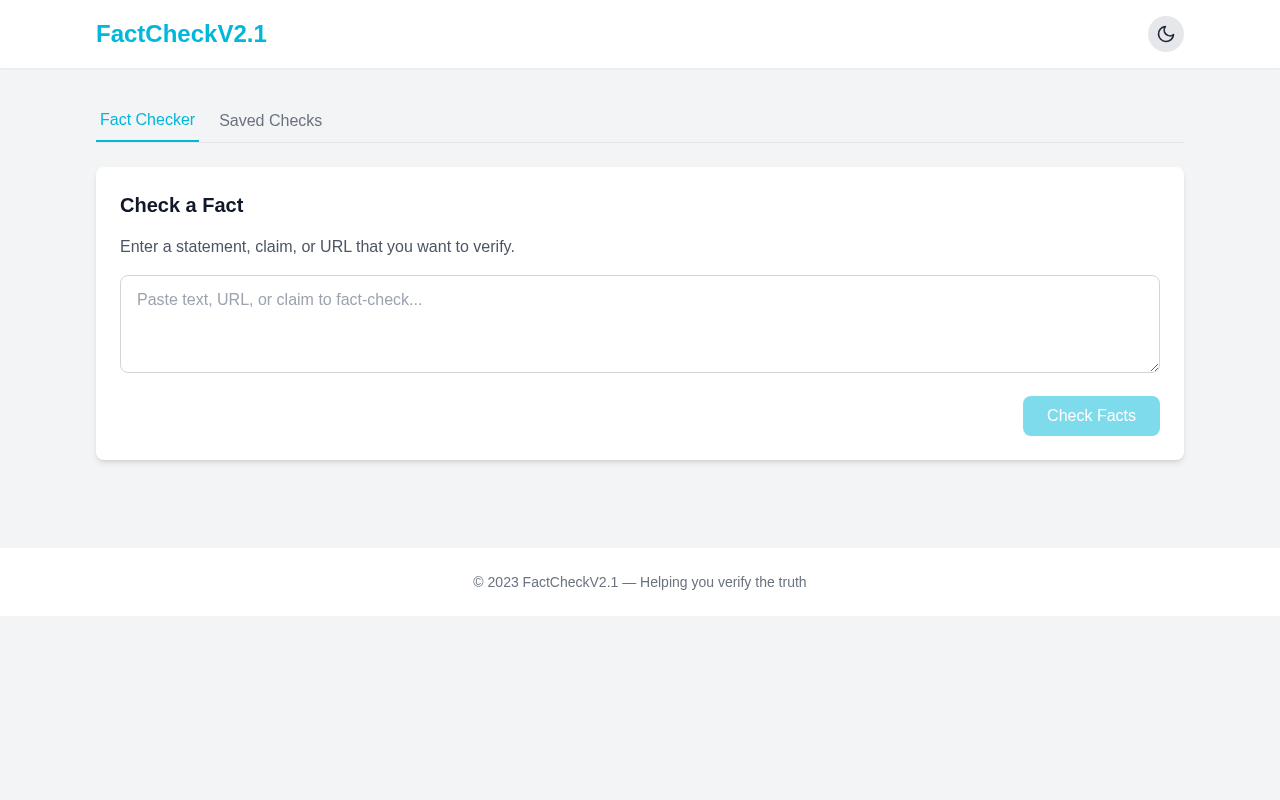Click the Check Facts submit control
Viewport: 1280px width, 800px height.
click(1091, 415)
